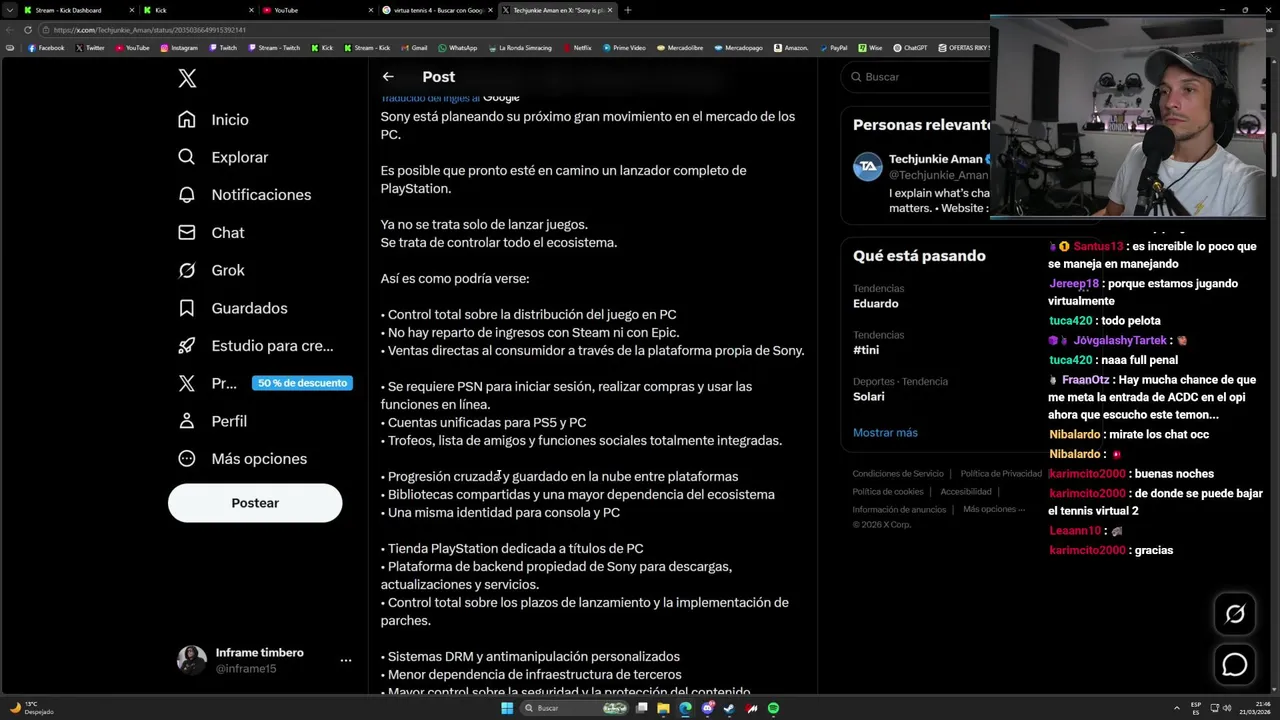Image resolution: width=1280 pixels, height=720 pixels.
Task: Open the Solari sports trend
Action: point(868,396)
